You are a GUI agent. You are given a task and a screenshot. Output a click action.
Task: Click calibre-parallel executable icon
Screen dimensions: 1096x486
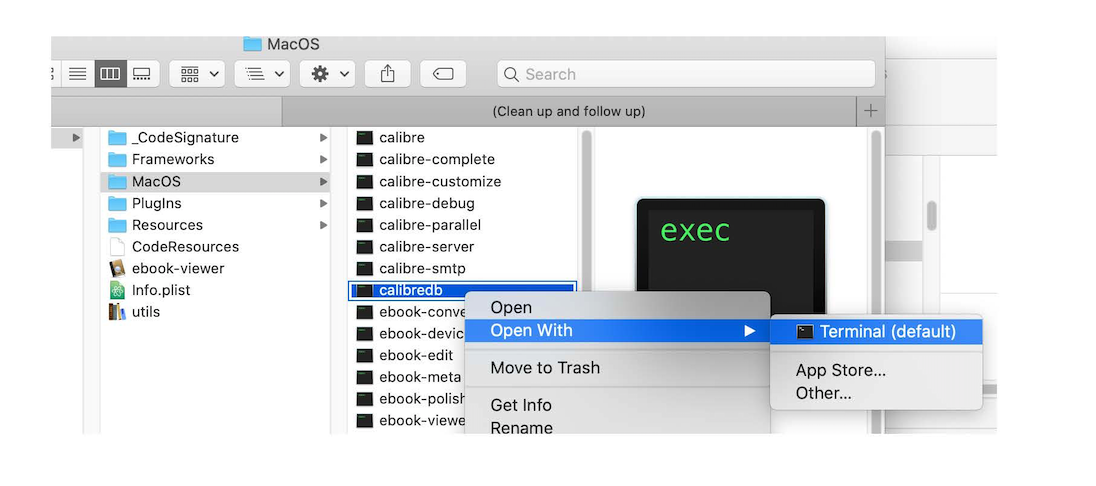pyautogui.click(x=364, y=225)
